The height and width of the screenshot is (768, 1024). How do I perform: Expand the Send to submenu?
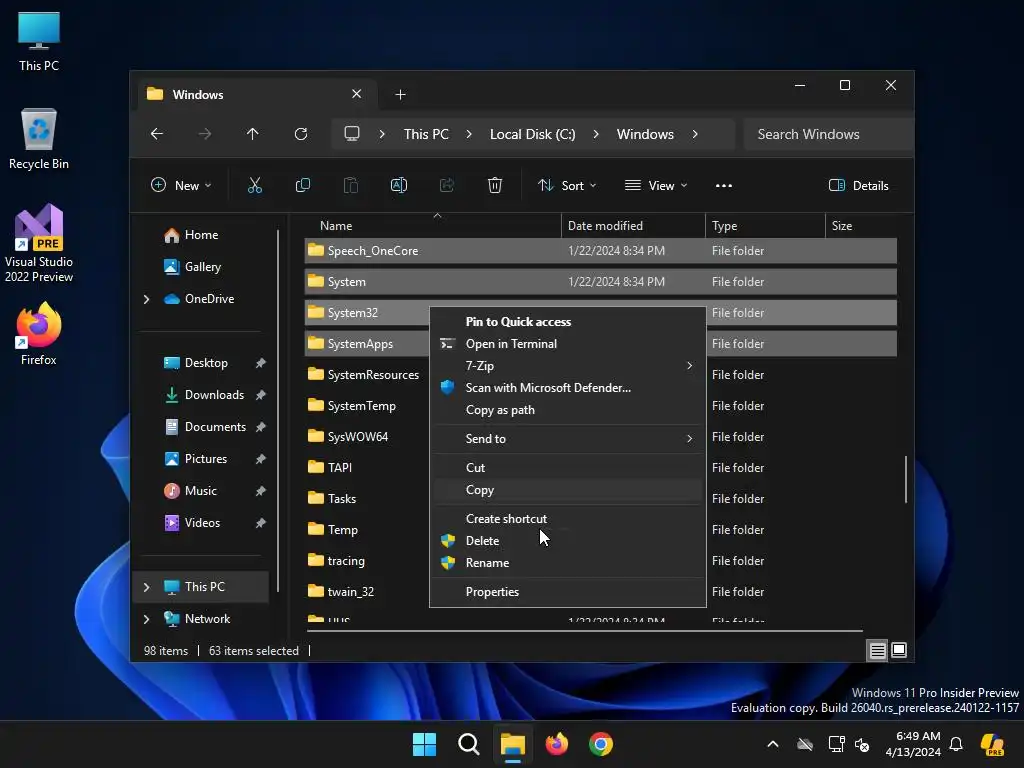[689, 439]
